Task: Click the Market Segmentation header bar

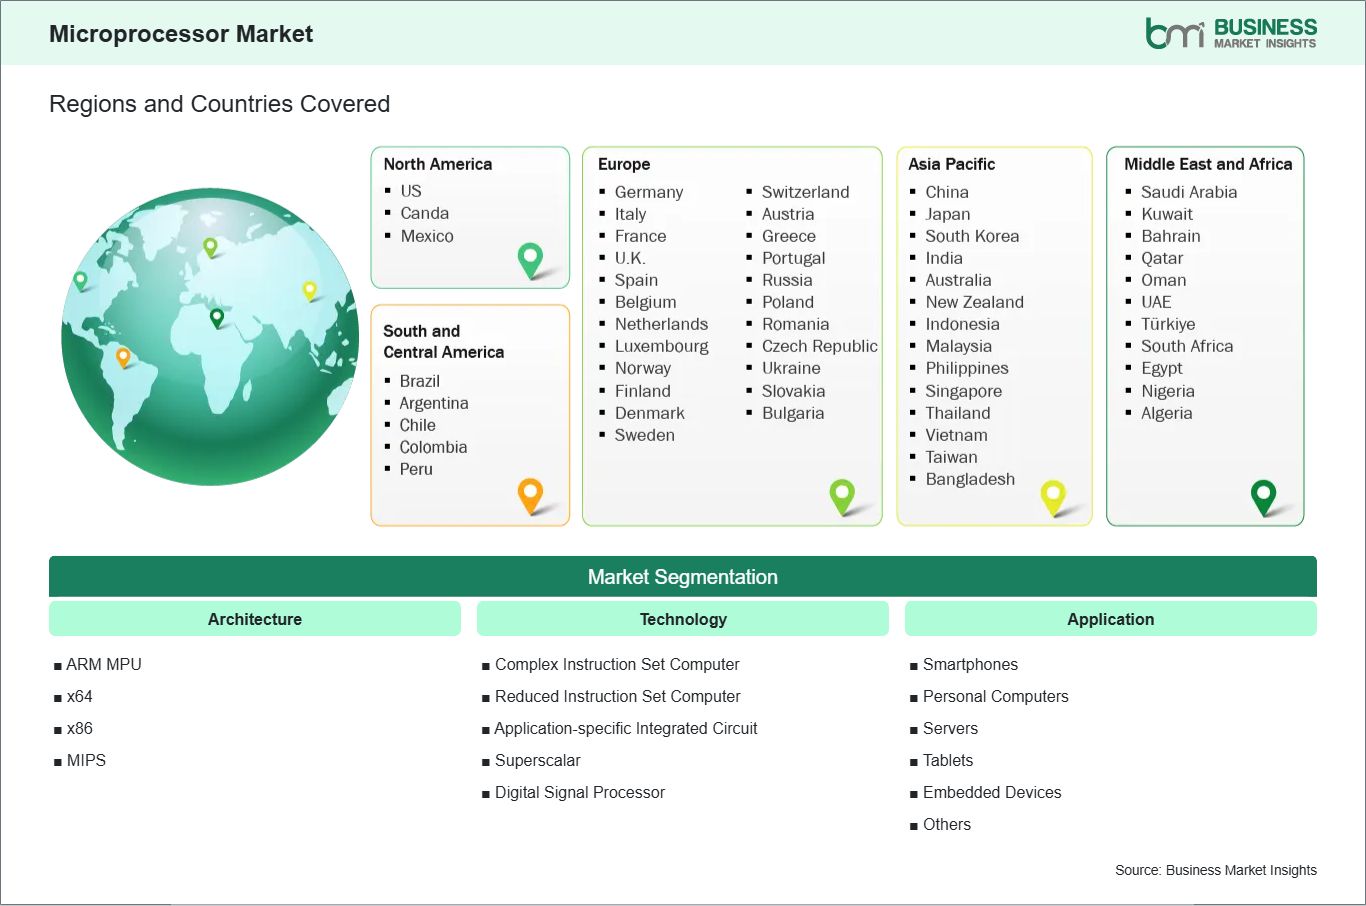Action: pos(683,576)
